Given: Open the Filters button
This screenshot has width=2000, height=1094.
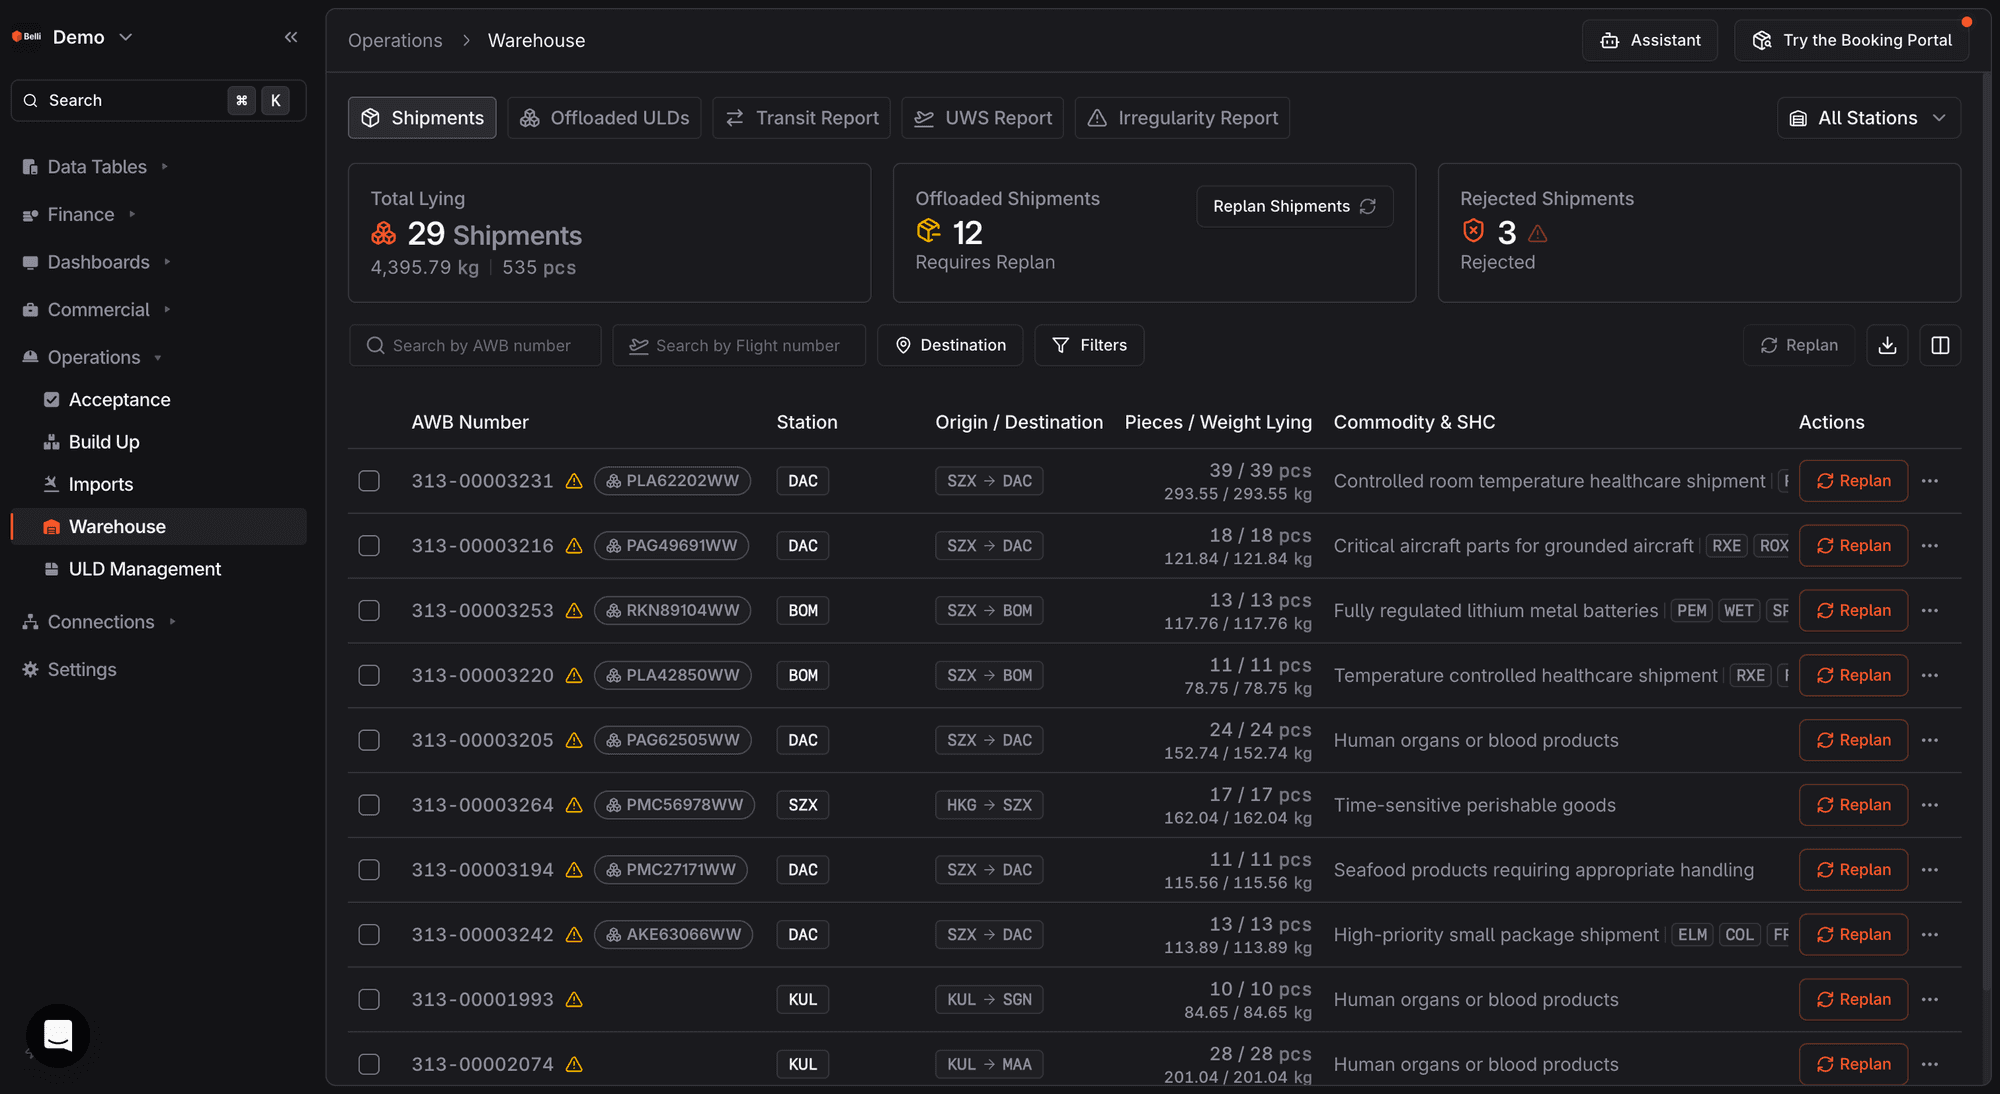Looking at the screenshot, I should (1089, 345).
